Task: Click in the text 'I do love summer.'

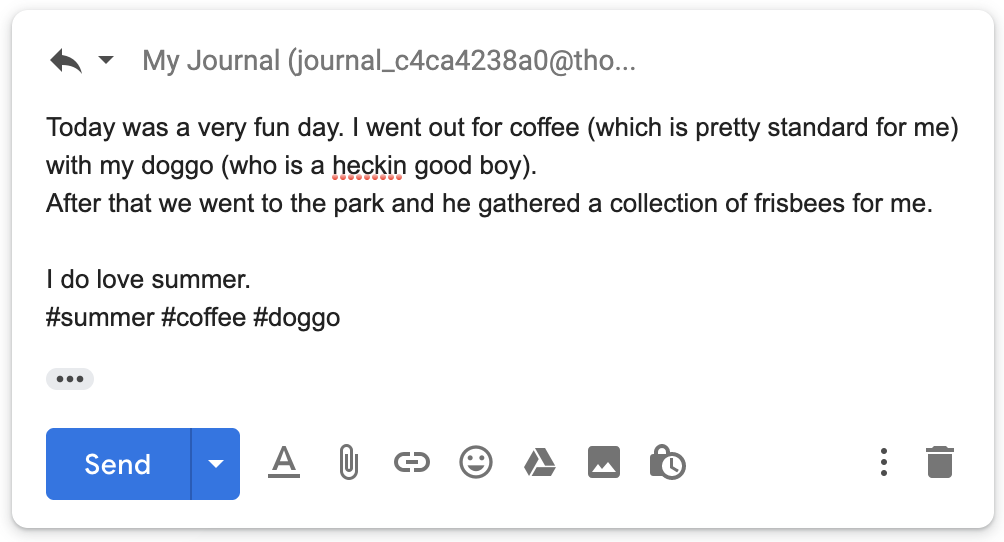Action: click(x=148, y=279)
